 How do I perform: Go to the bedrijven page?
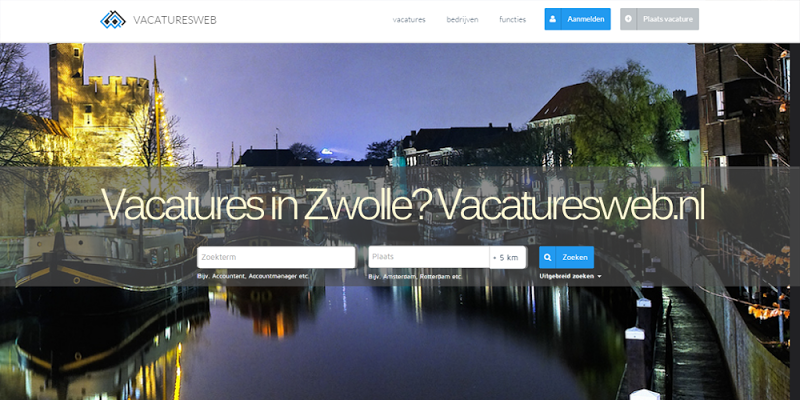pos(462,19)
